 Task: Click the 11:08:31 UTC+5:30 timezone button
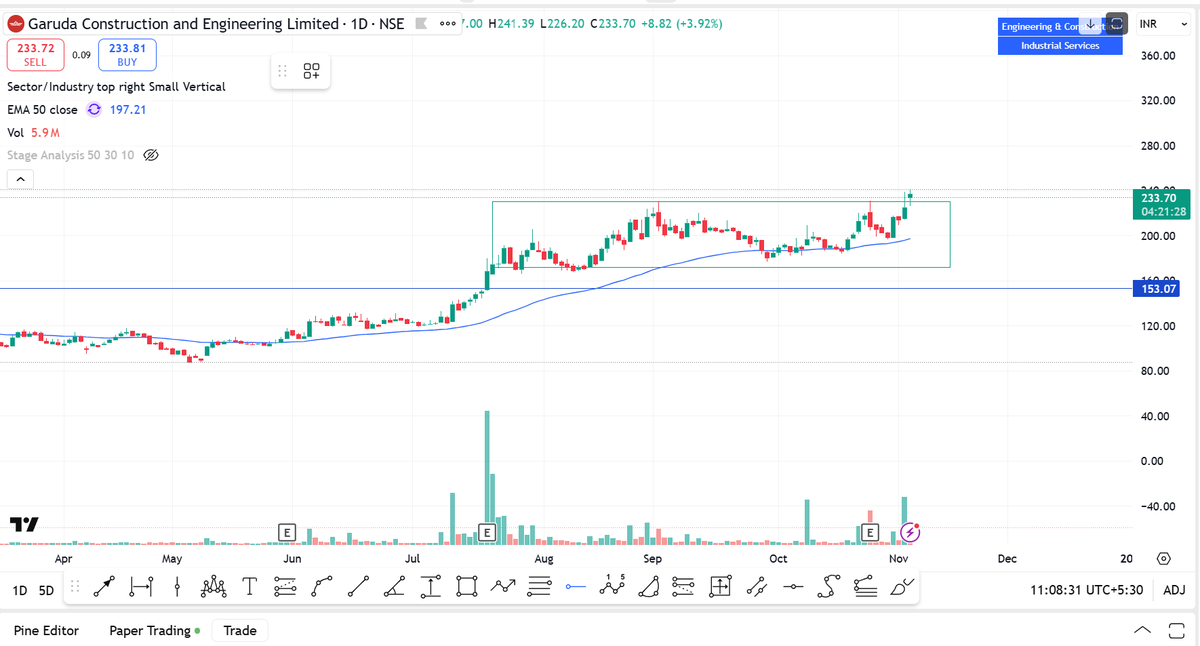tap(1086, 590)
